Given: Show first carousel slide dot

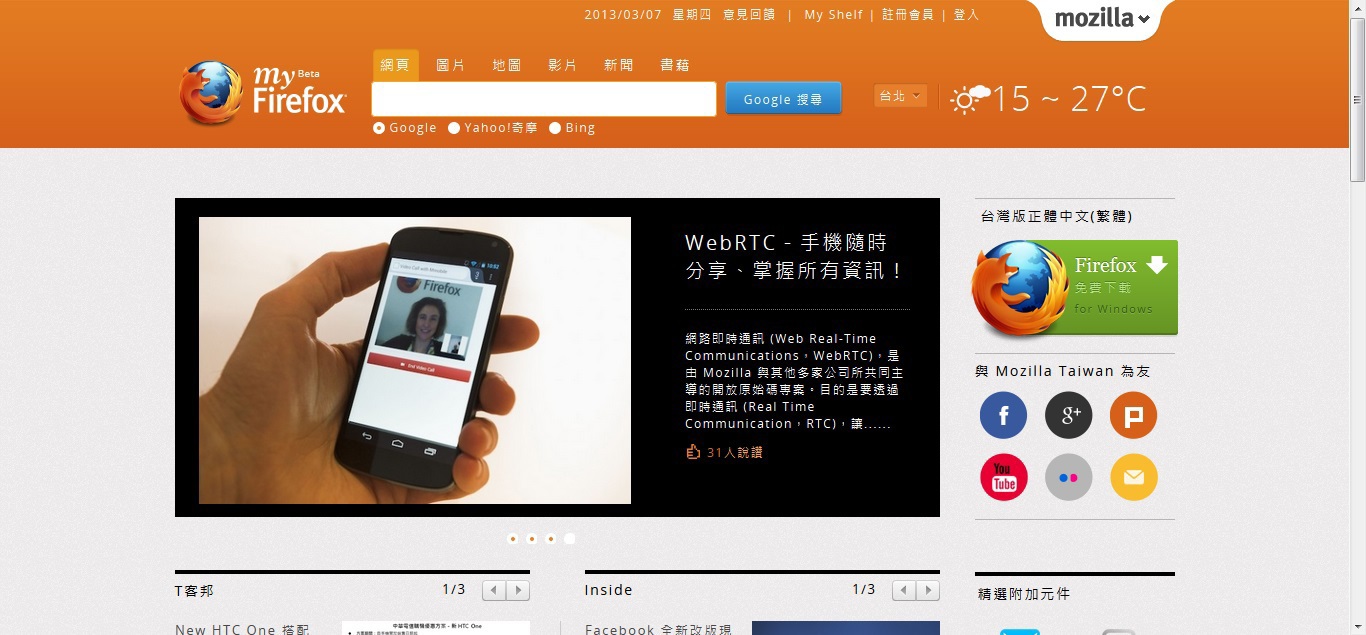Looking at the screenshot, I should [513, 538].
